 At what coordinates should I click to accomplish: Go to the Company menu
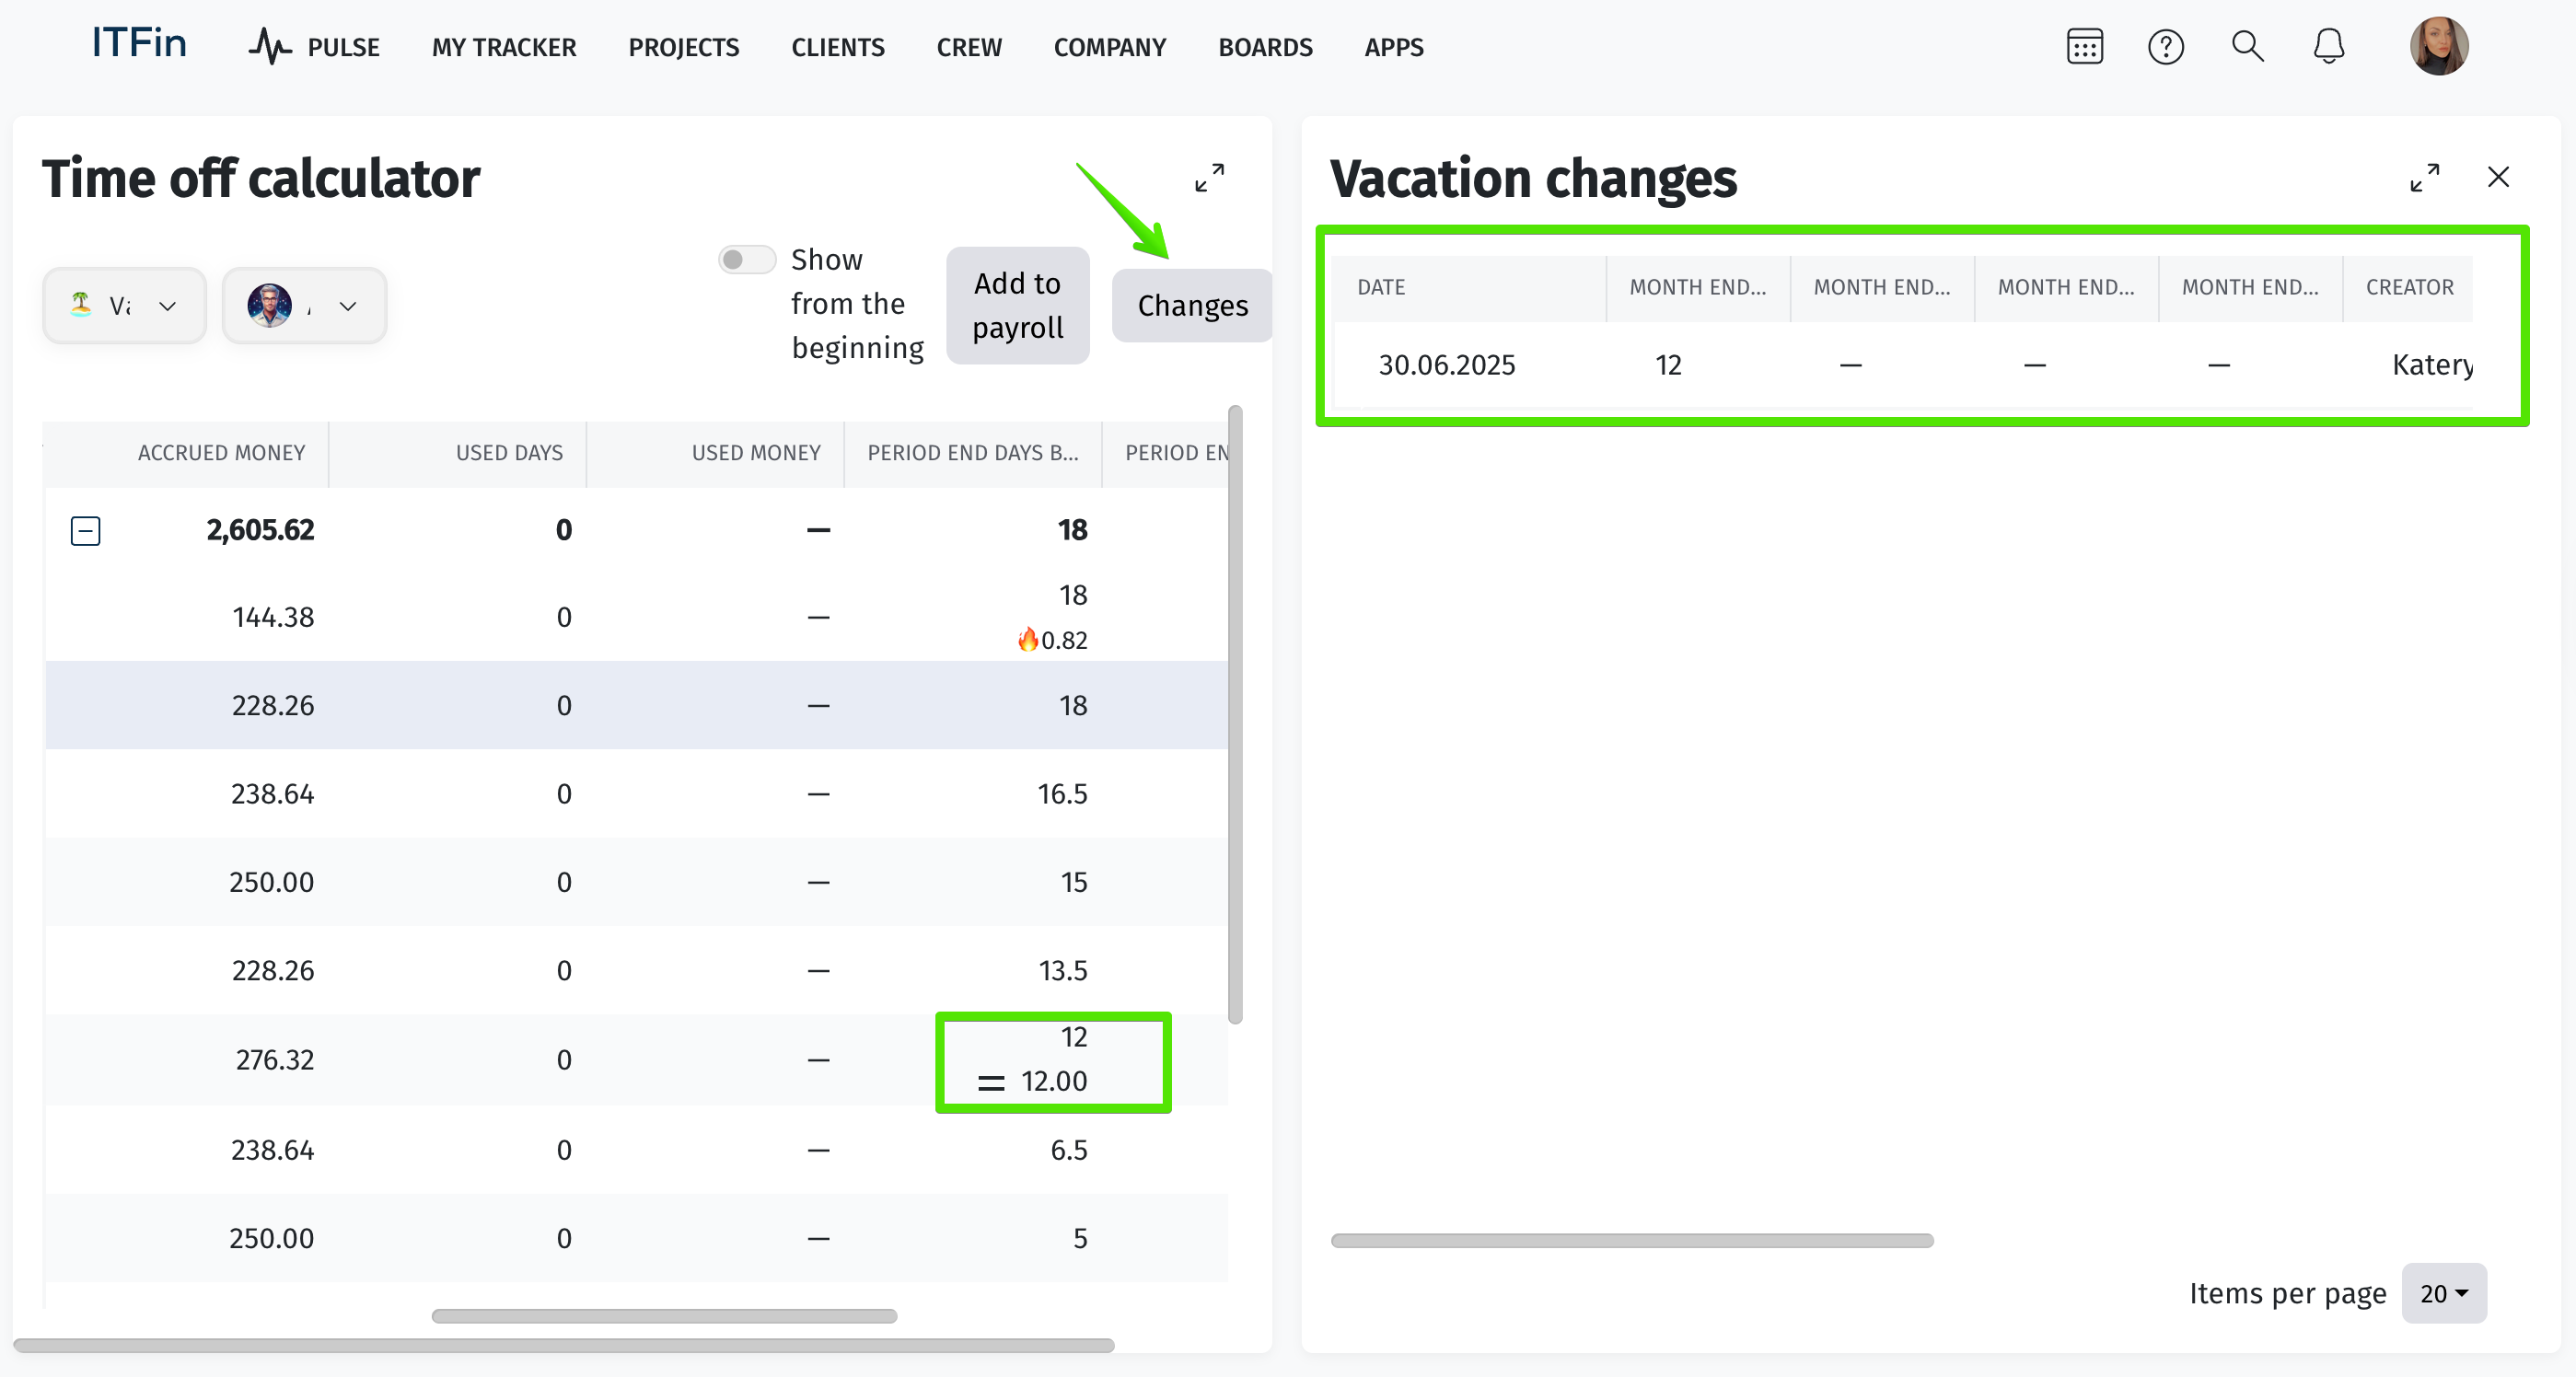(1109, 47)
